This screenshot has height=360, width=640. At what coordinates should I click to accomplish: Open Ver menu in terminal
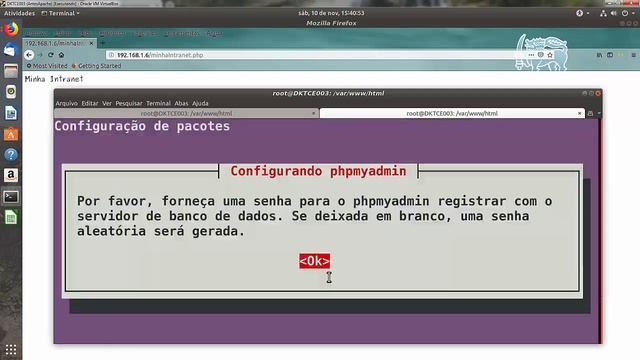(107, 103)
